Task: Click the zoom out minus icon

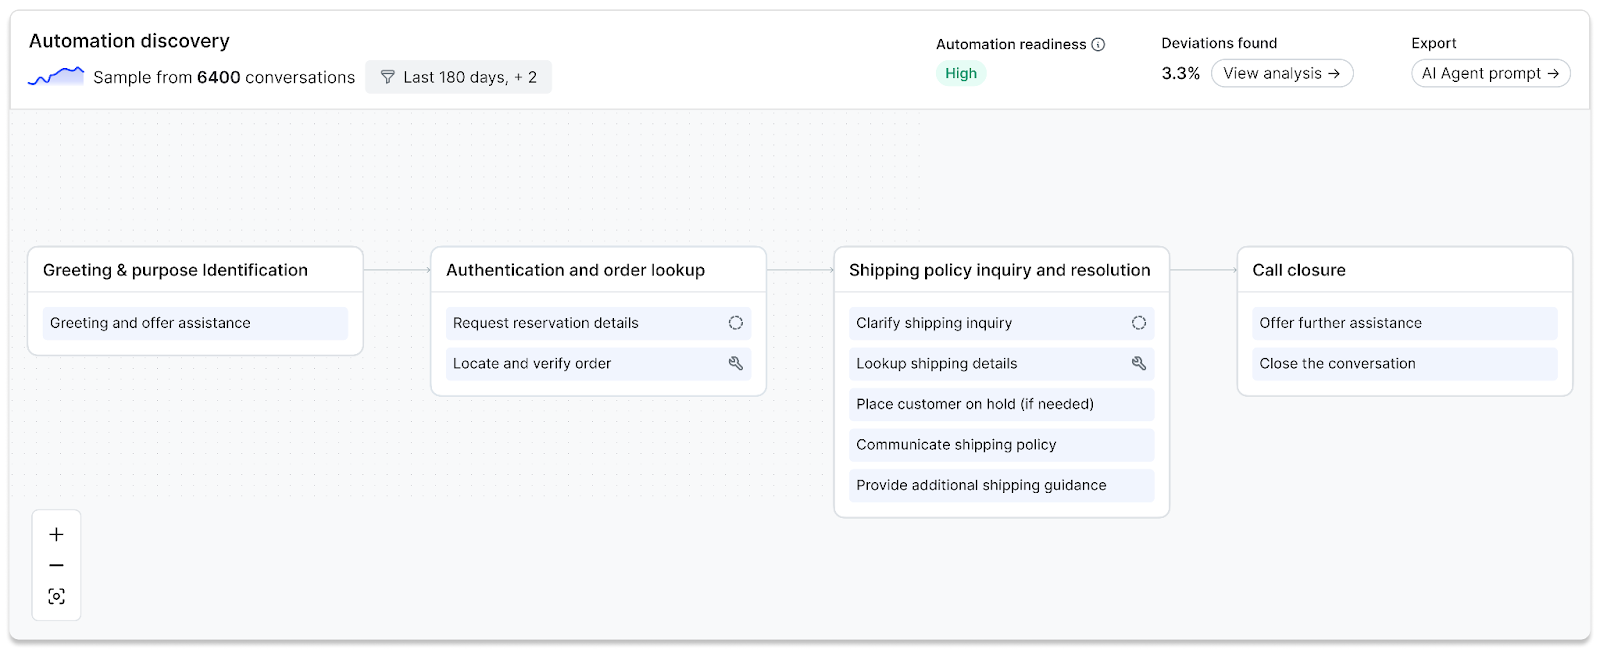Action: point(56,565)
